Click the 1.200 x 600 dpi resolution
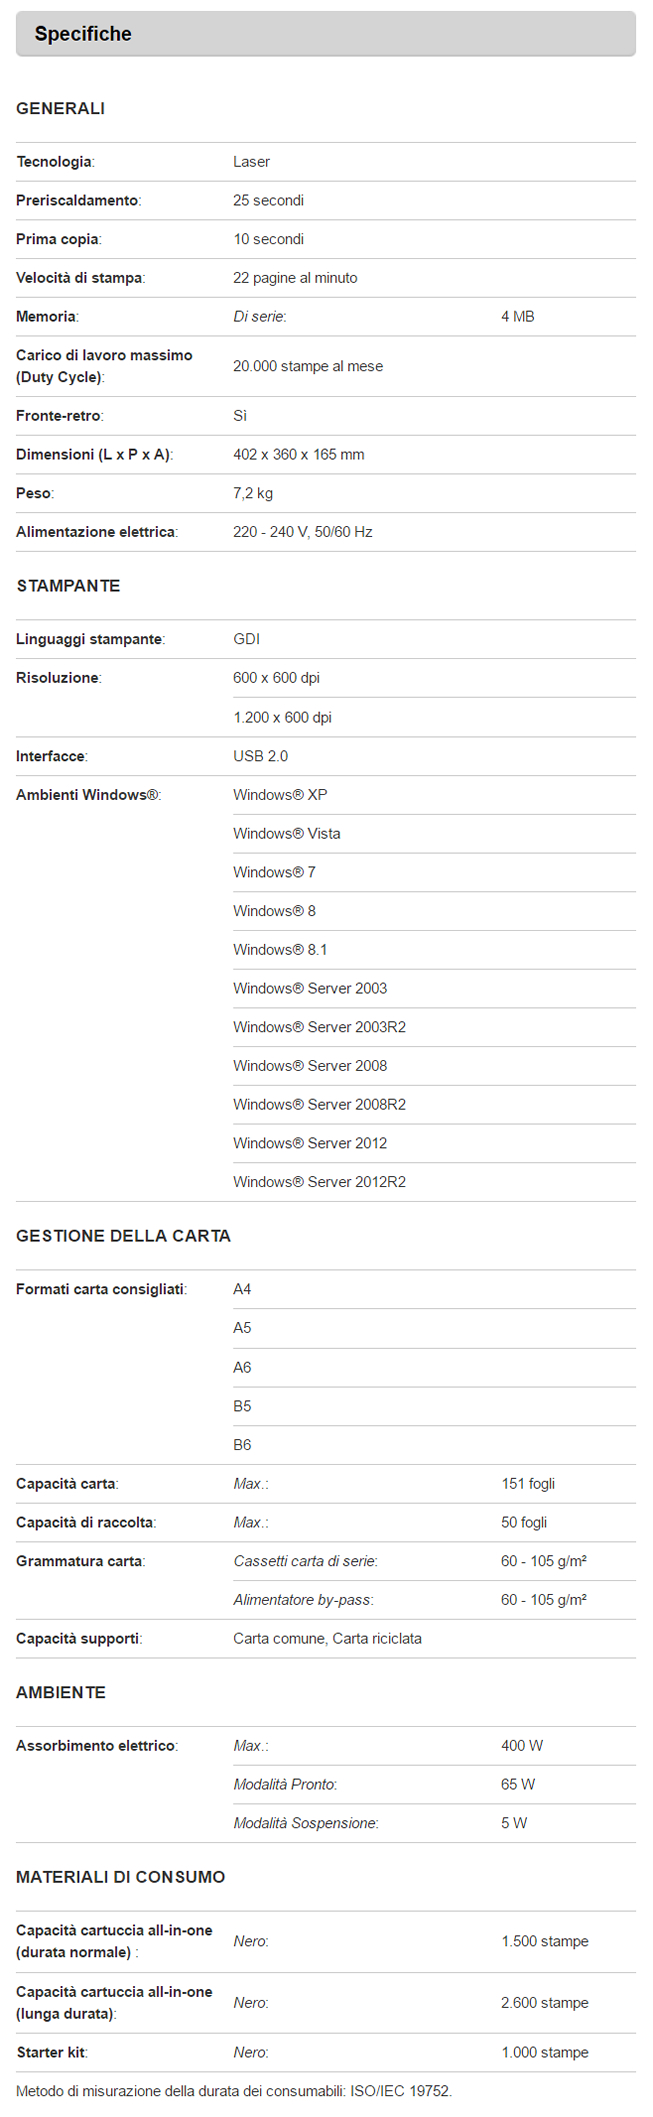 282,718
